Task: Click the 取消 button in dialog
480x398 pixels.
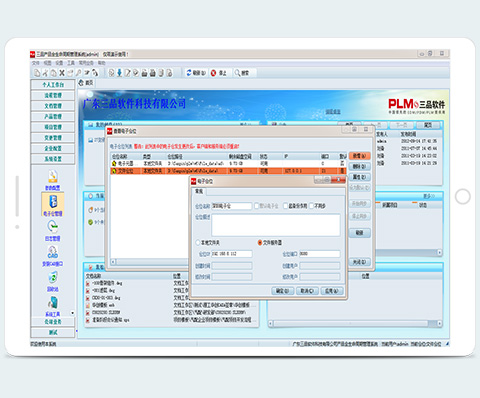Action: [x=307, y=291]
